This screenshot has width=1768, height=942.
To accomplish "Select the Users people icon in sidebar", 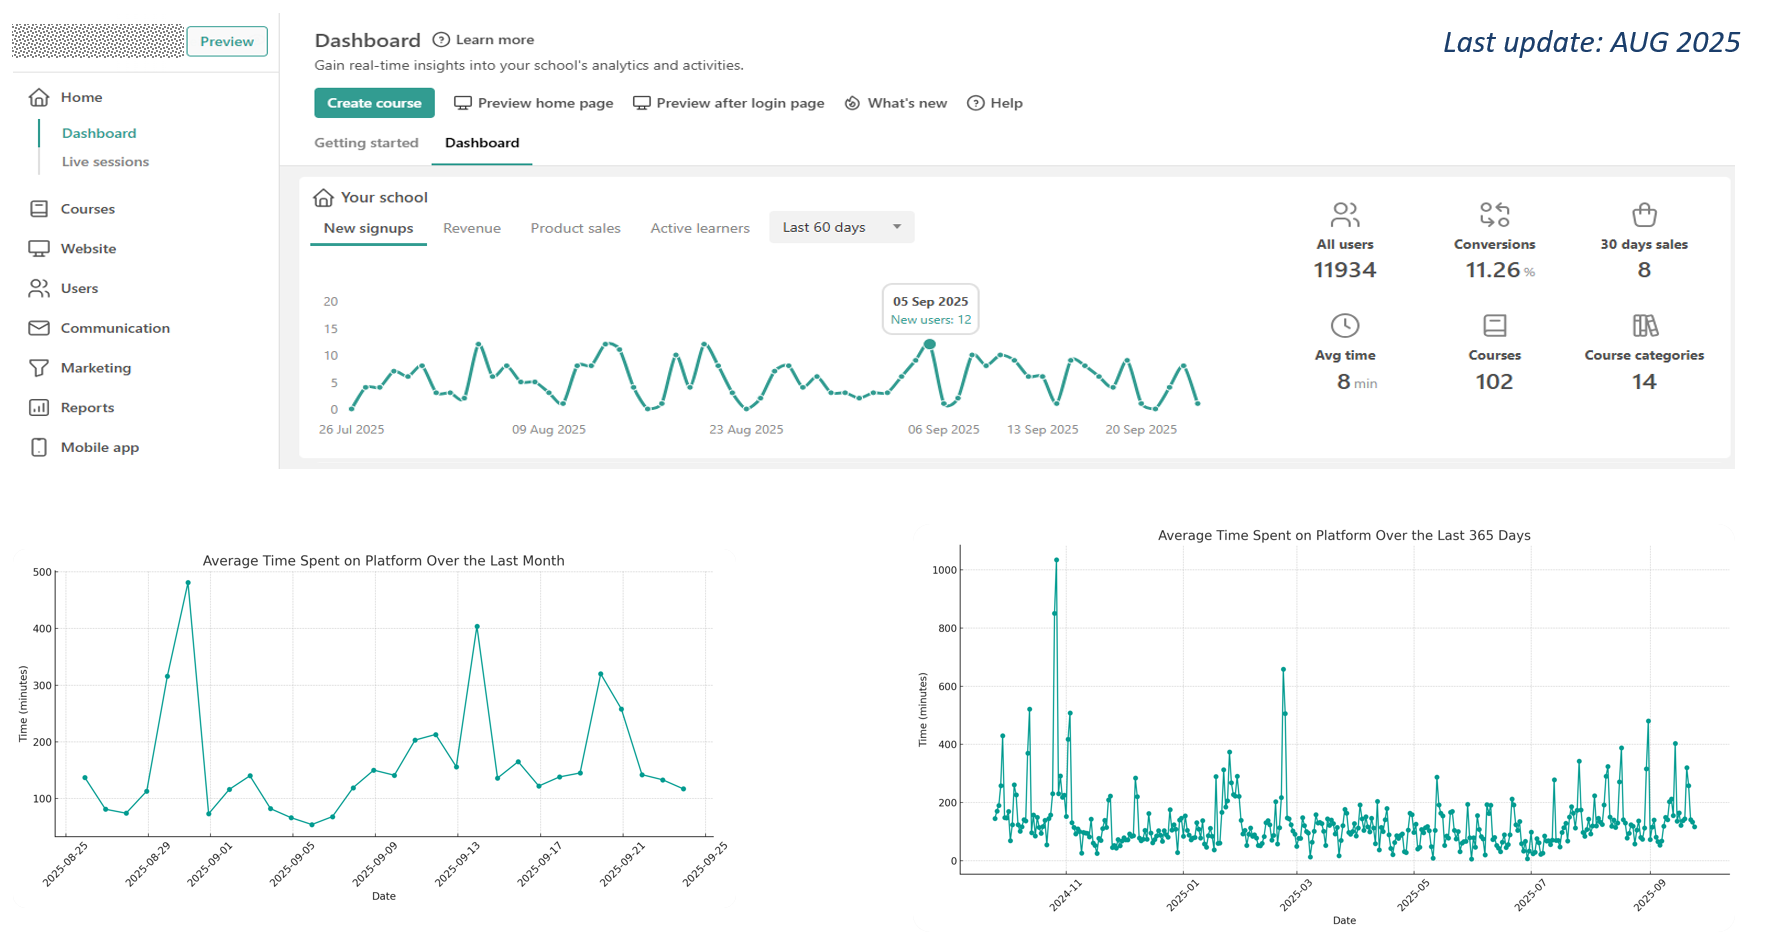I will pyautogui.click(x=39, y=288).
